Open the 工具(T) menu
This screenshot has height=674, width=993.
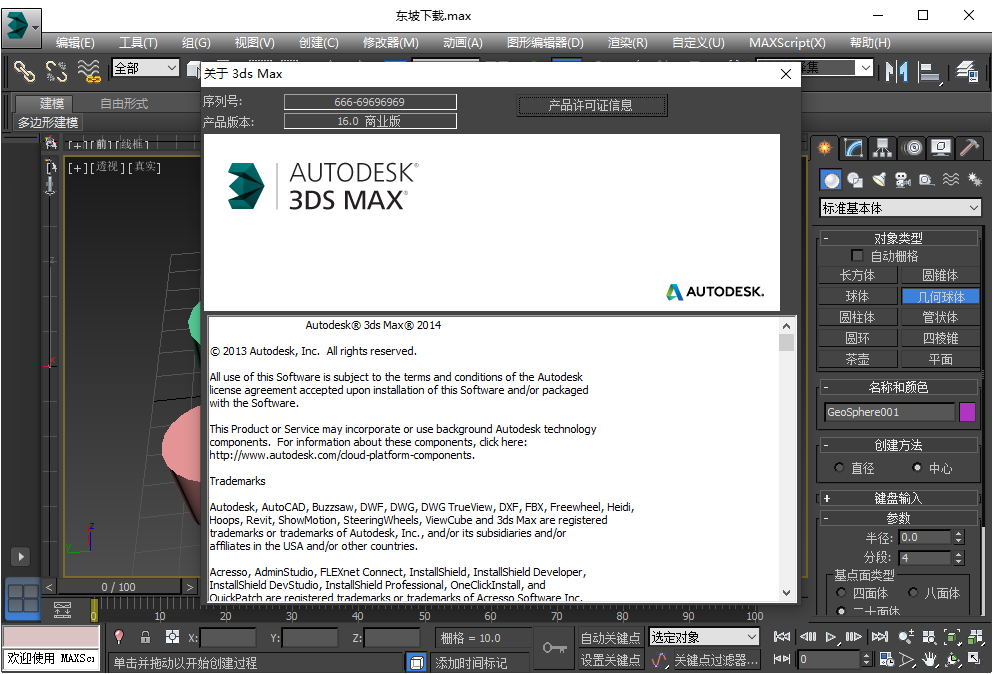click(138, 43)
